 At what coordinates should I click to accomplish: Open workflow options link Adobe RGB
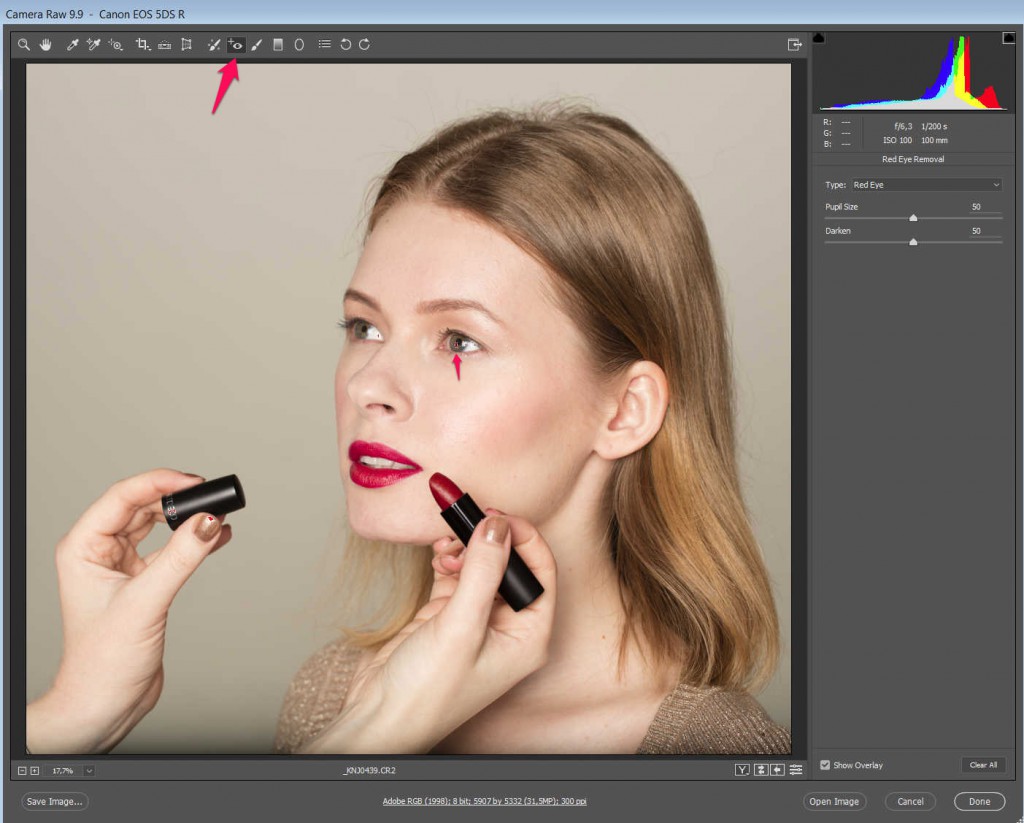point(483,802)
